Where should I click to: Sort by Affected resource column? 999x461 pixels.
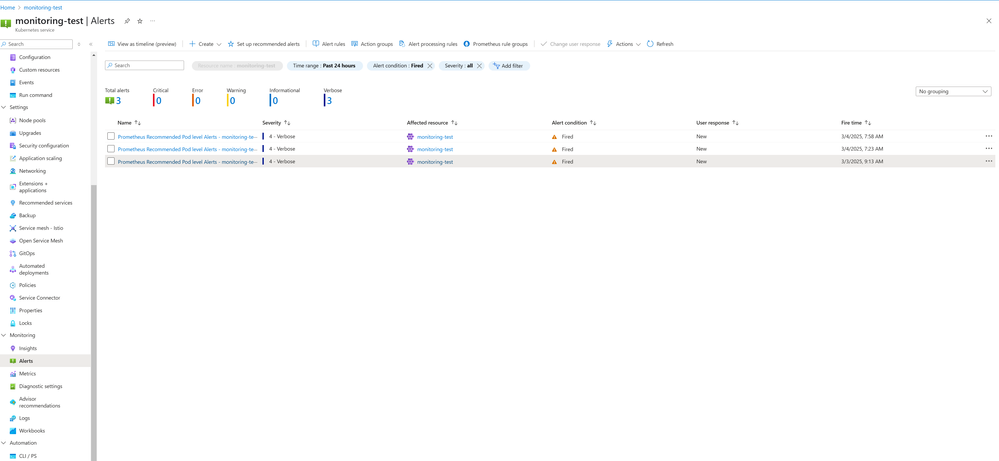coord(432,122)
